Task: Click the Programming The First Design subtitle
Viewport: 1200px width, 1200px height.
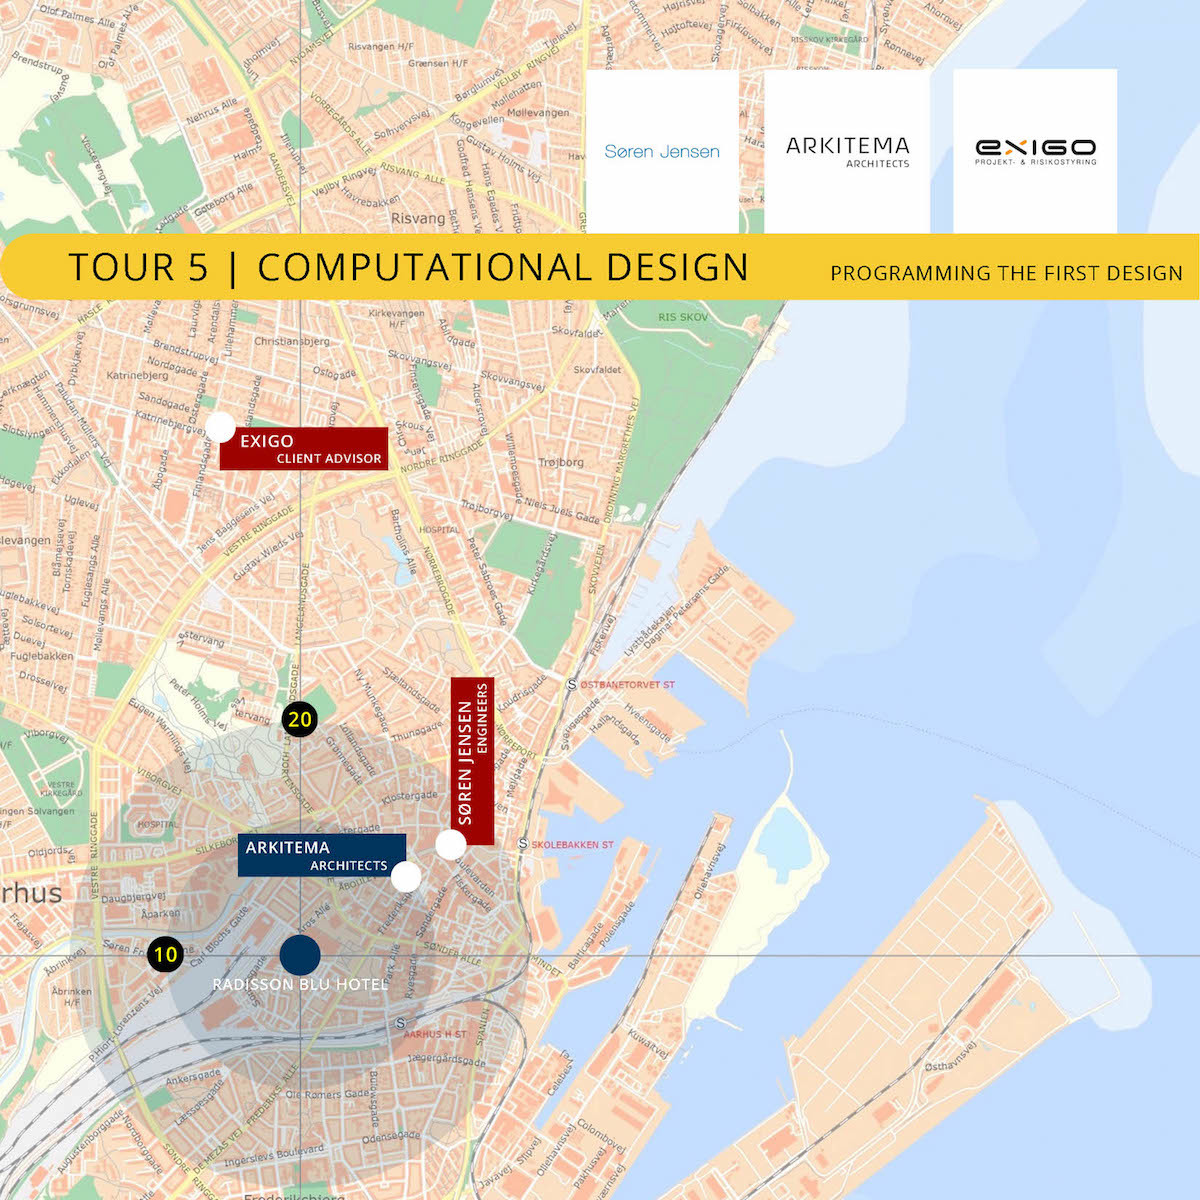Action: [1006, 273]
